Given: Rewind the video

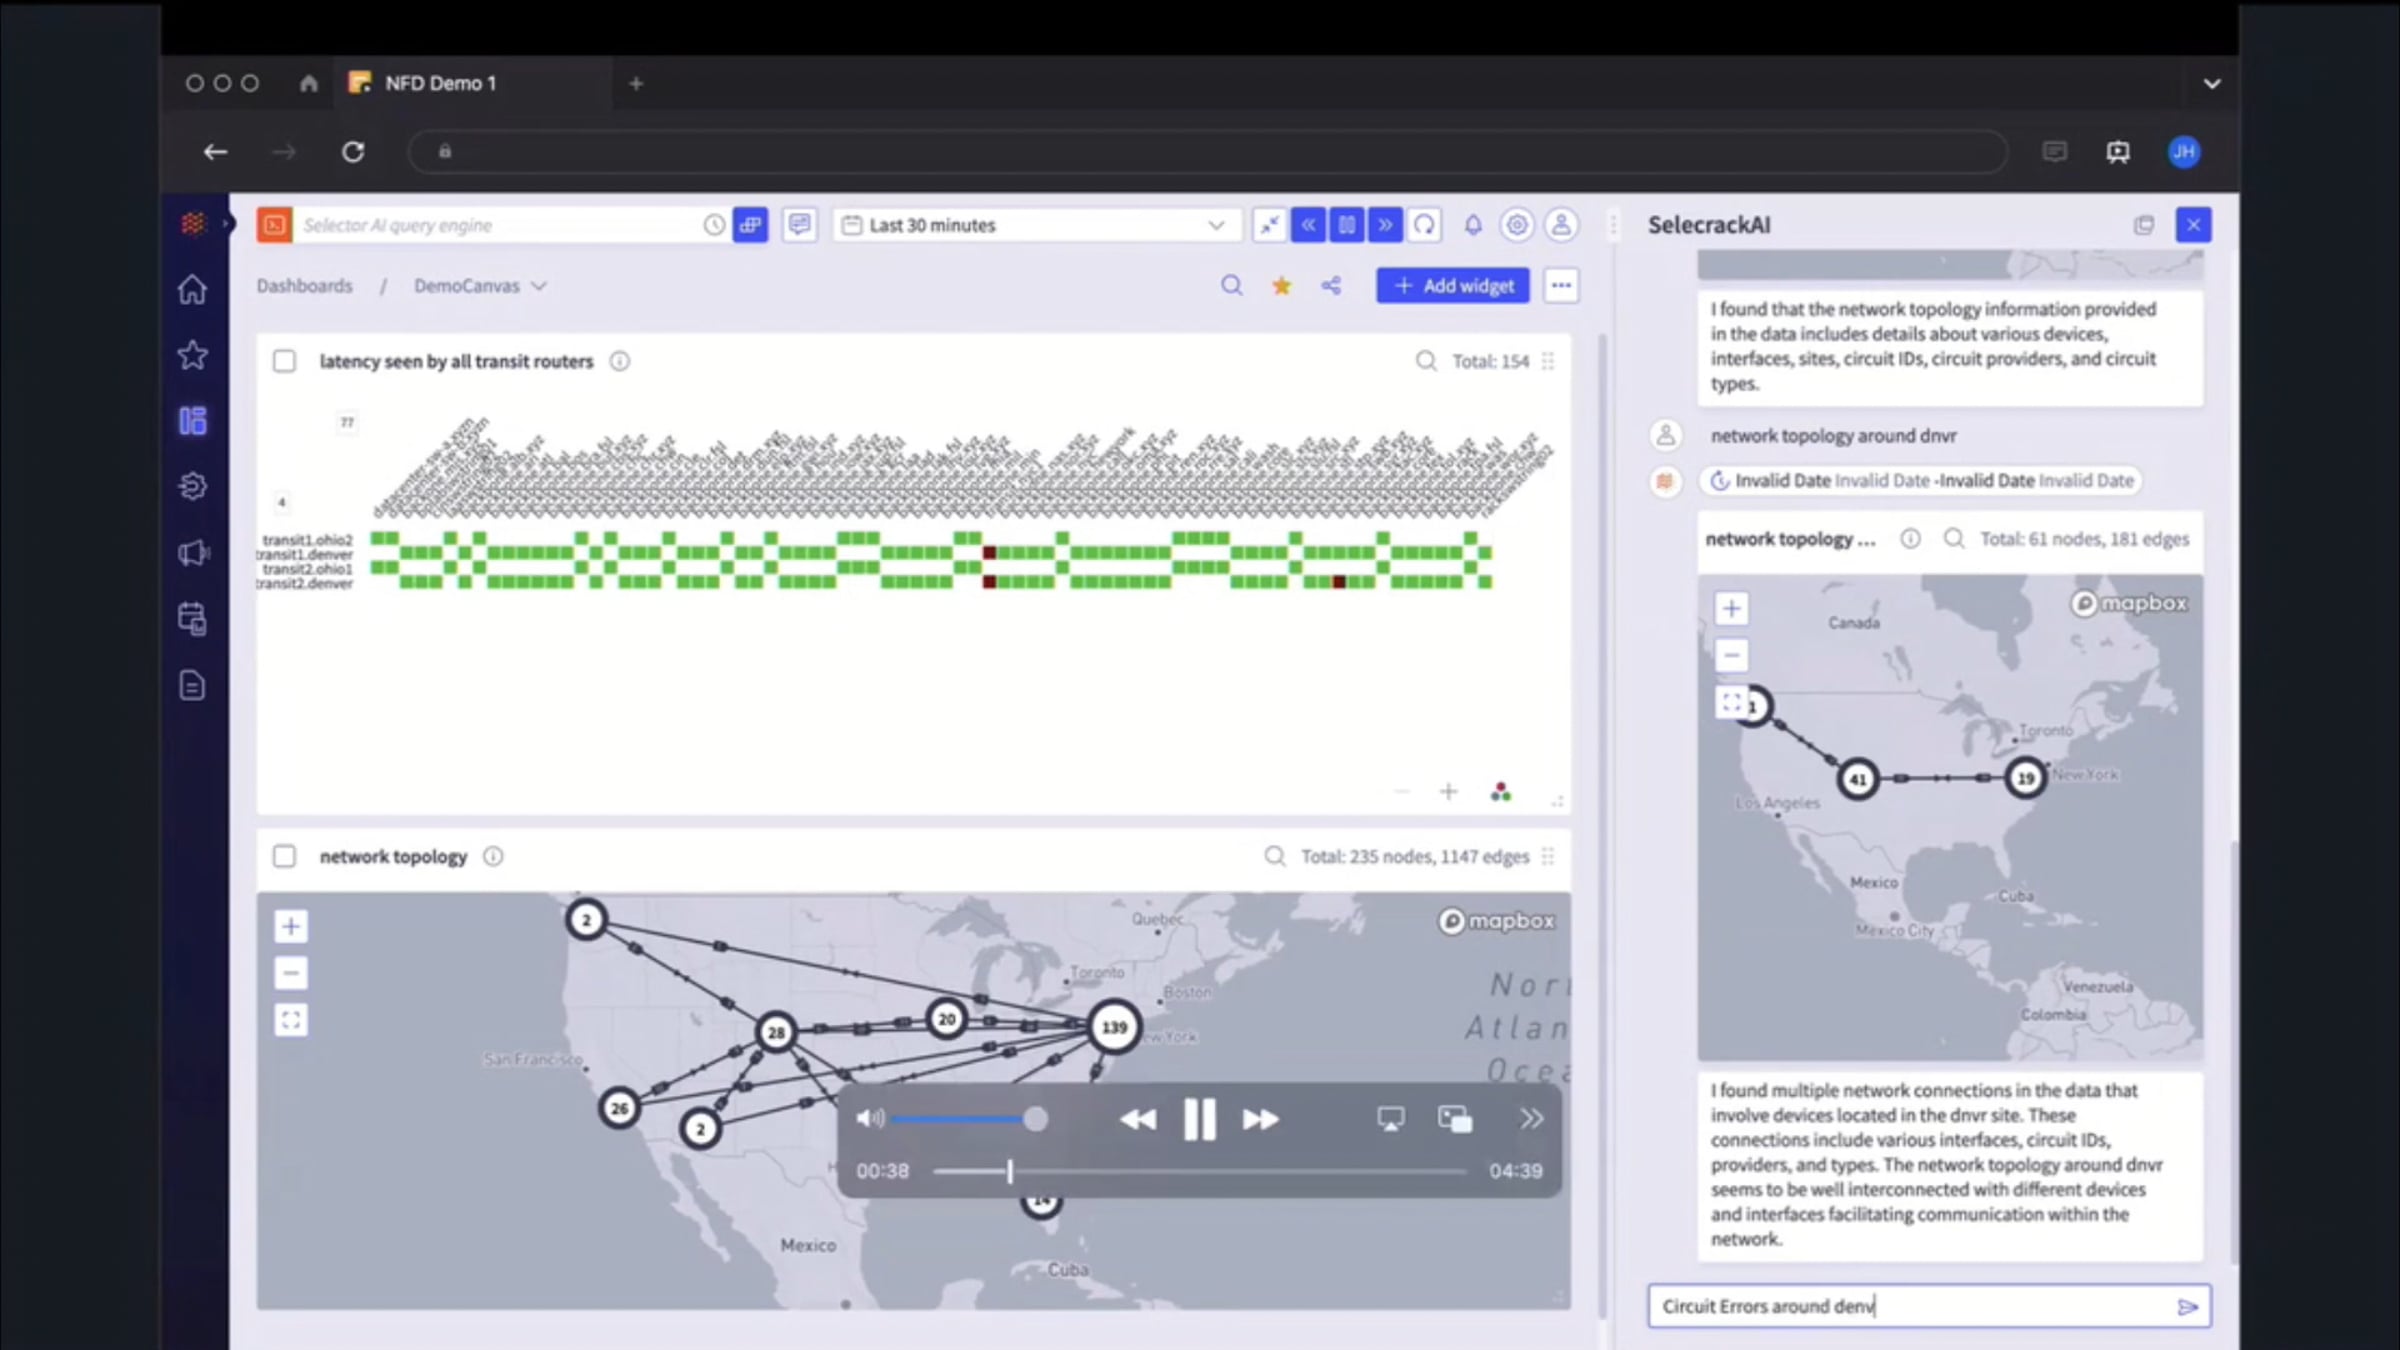Looking at the screenshot, I should pos(1137,1119).
